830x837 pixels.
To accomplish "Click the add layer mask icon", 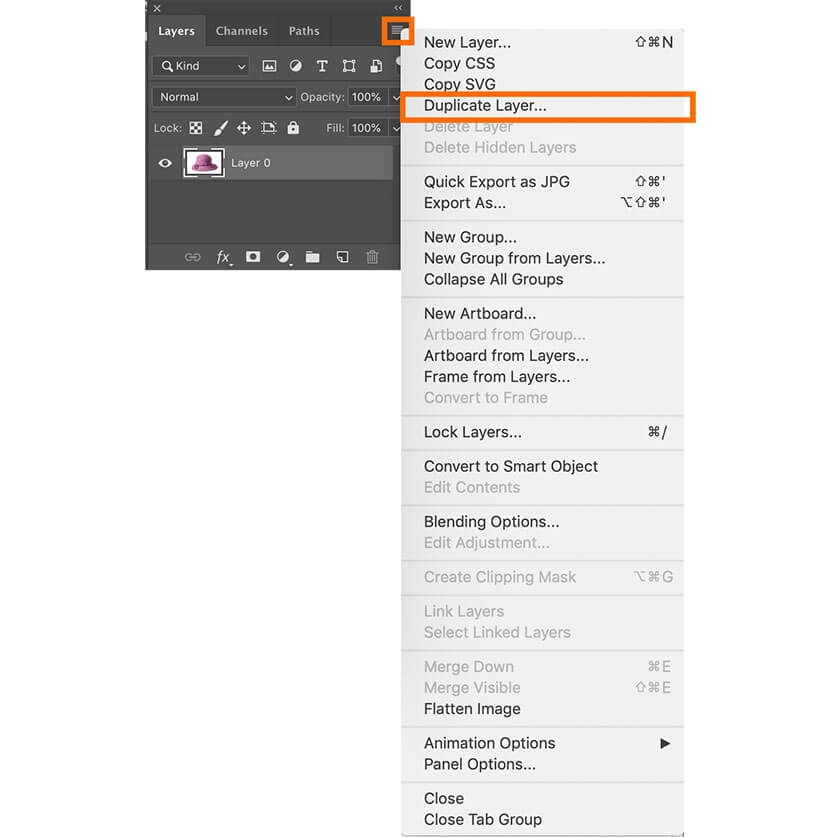I will pyautogui.click(x=253, y=257).
